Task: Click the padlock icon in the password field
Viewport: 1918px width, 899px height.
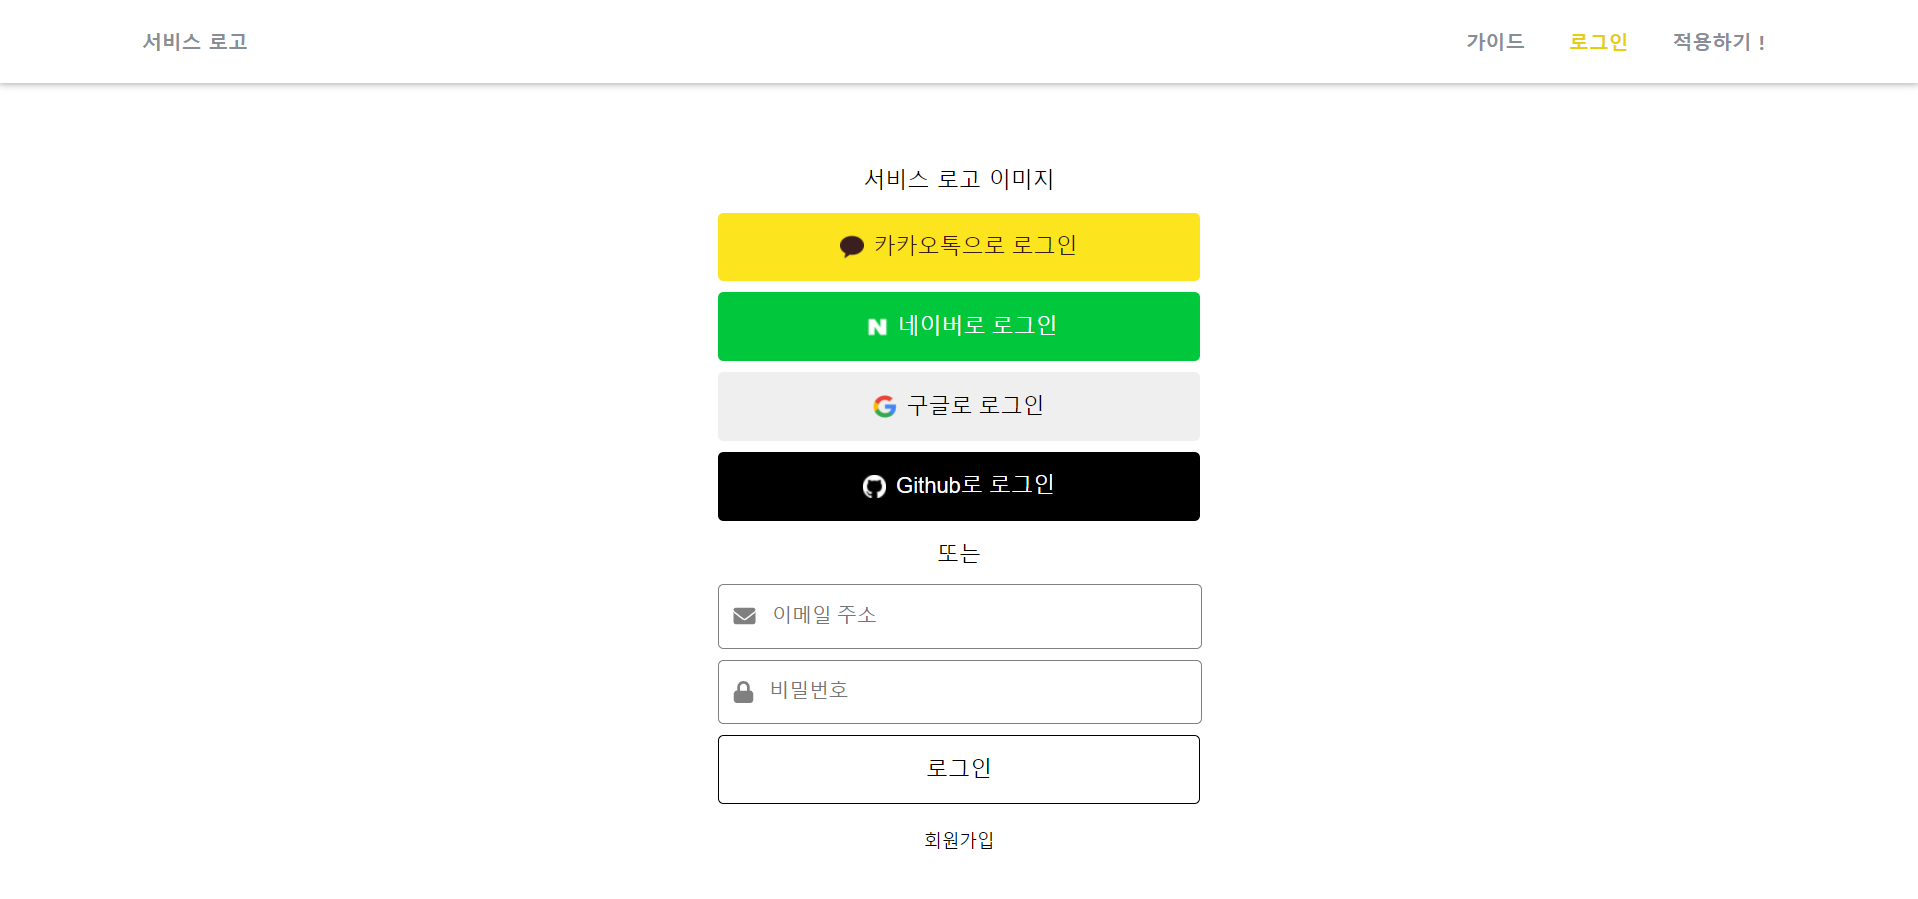Action: [x=744, y=691]
